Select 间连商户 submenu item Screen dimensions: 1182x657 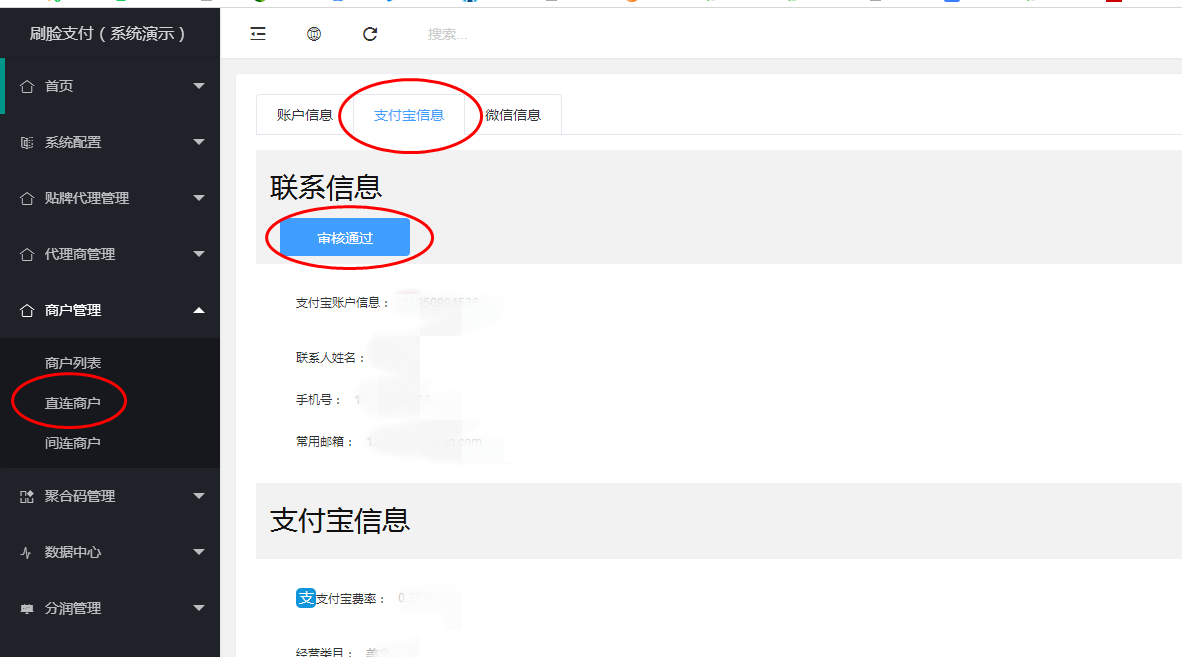pyautogui.click(x=72, y=443)
